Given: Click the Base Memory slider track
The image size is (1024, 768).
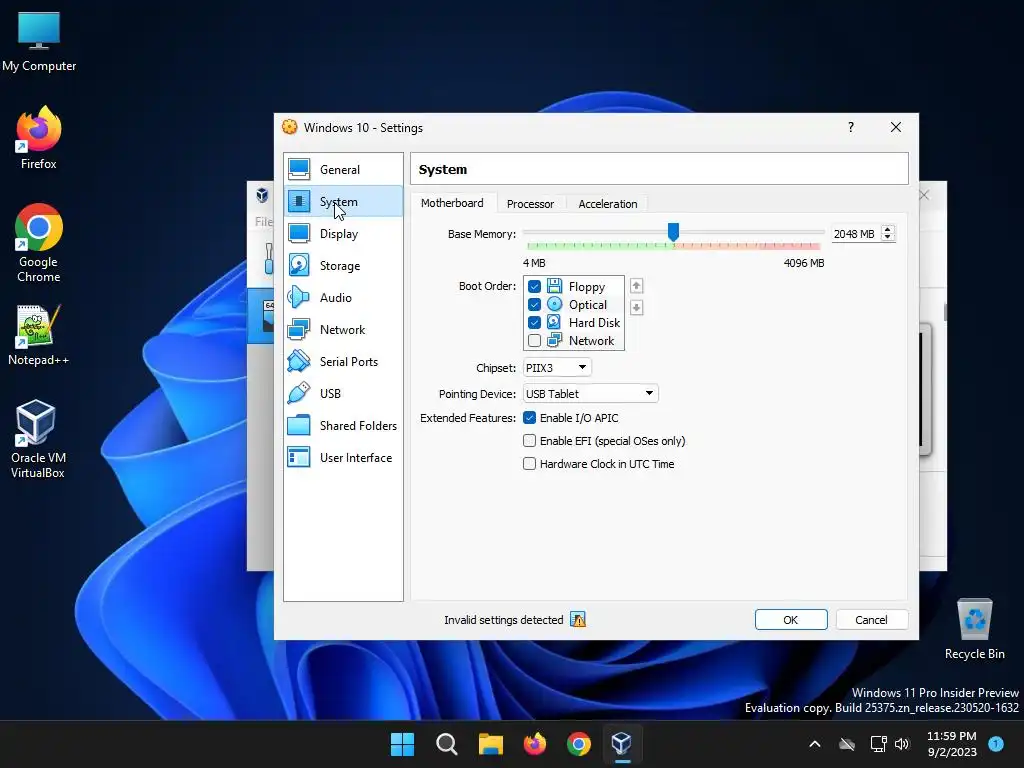Looking at the screenshot, I should pyautogui.click(x=673, y=232).
